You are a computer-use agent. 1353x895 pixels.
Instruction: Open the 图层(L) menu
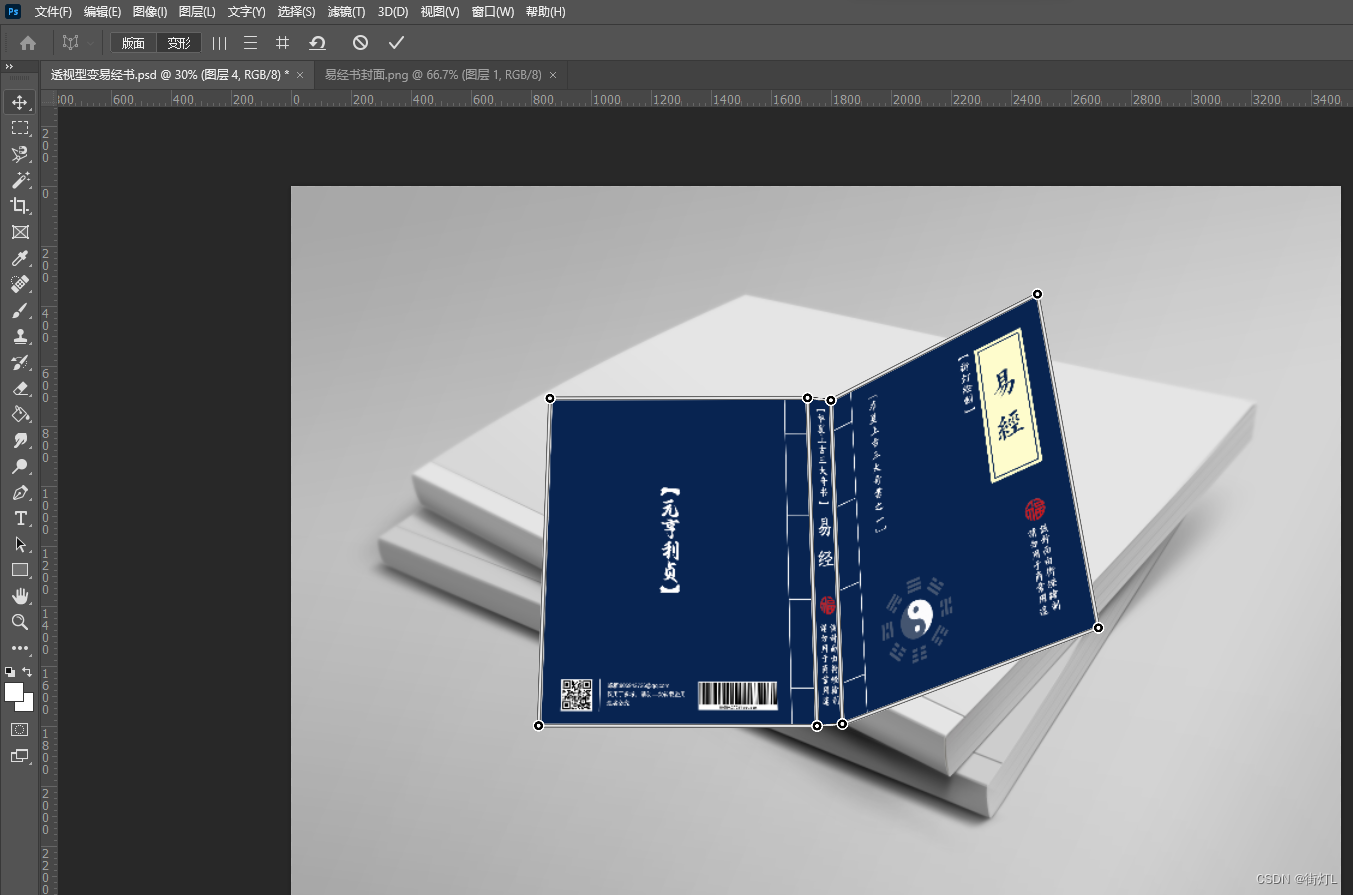click(197, 12)
